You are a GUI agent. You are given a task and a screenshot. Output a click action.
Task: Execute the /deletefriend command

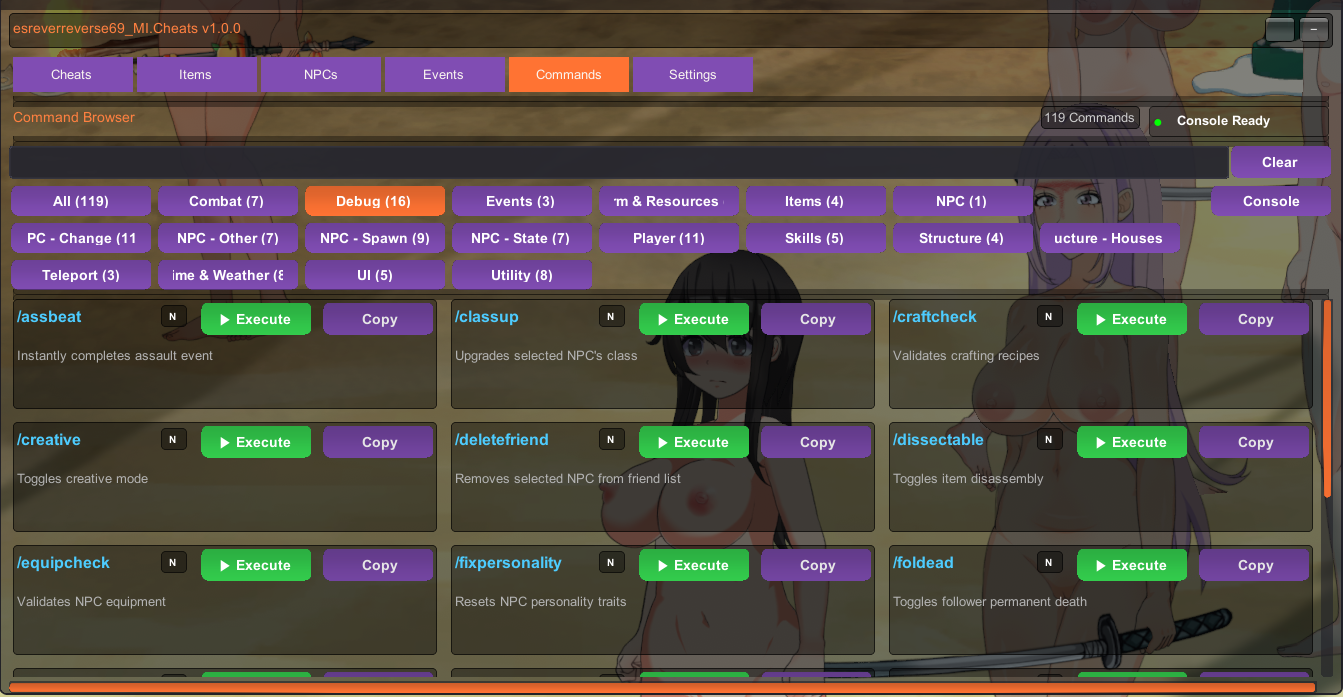tap(694, 442)
